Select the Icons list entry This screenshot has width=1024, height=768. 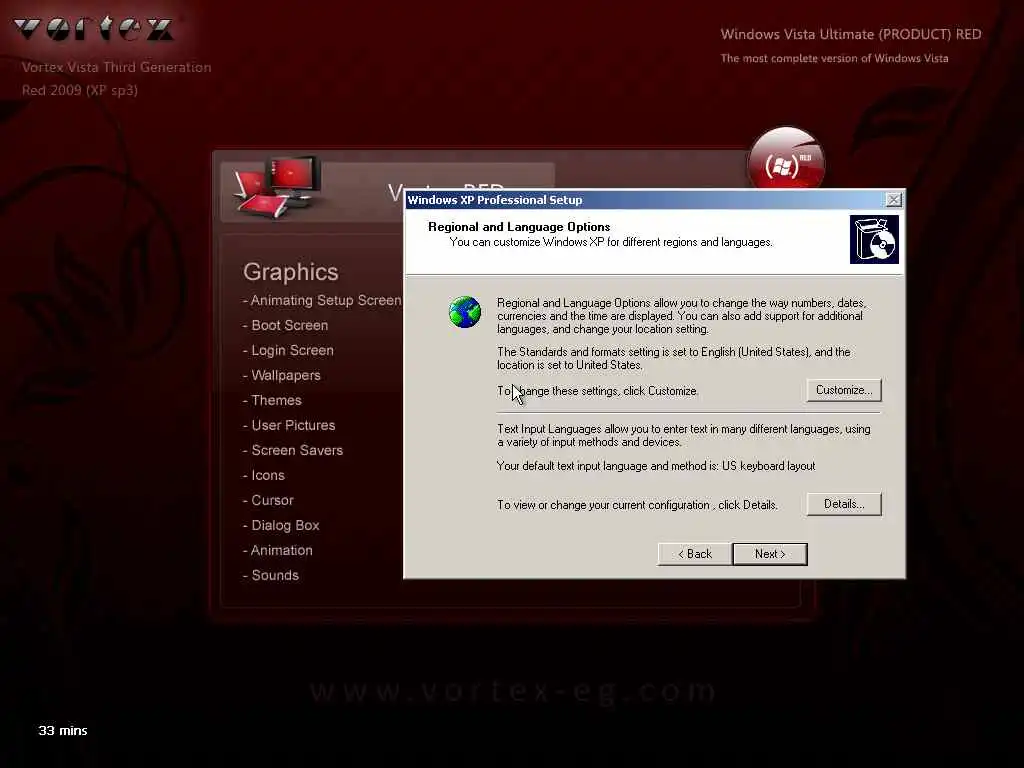264,475
